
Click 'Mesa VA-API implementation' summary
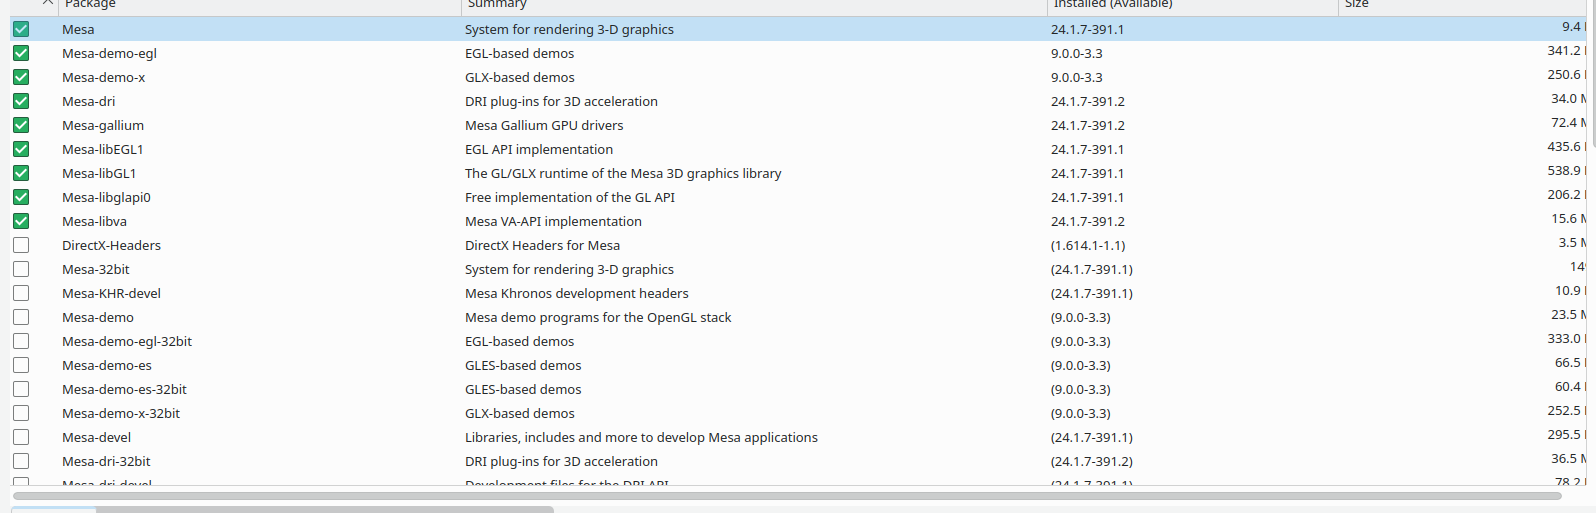point(553,221)
